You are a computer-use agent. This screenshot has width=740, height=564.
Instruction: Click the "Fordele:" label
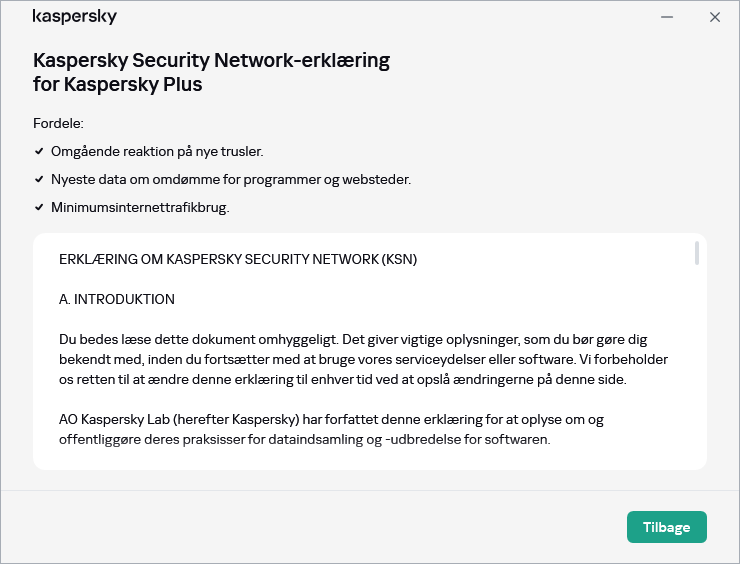coord(58,123)
